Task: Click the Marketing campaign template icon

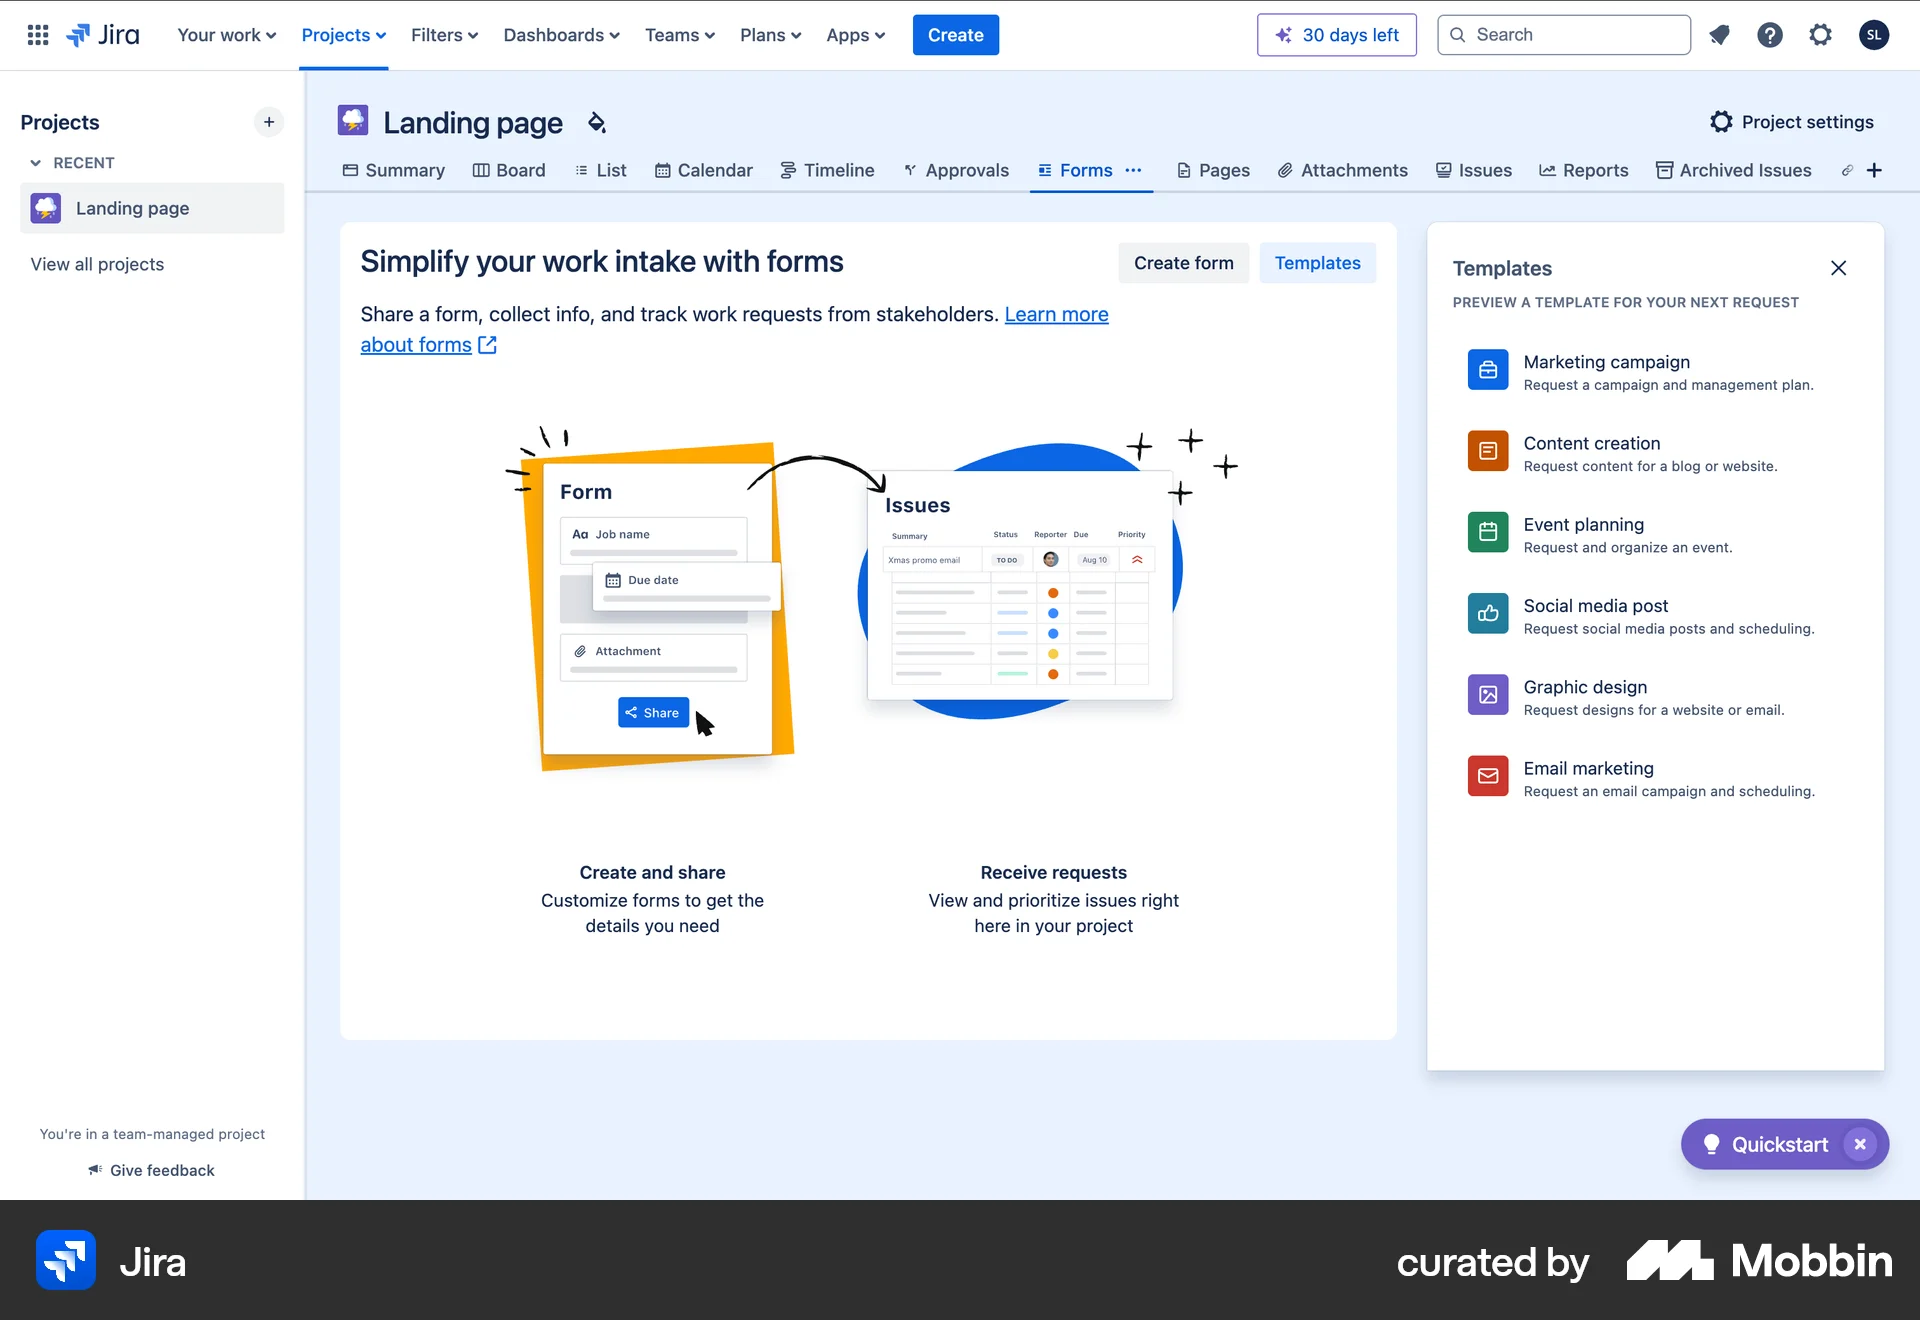Action: click(x=1488, y=369)
